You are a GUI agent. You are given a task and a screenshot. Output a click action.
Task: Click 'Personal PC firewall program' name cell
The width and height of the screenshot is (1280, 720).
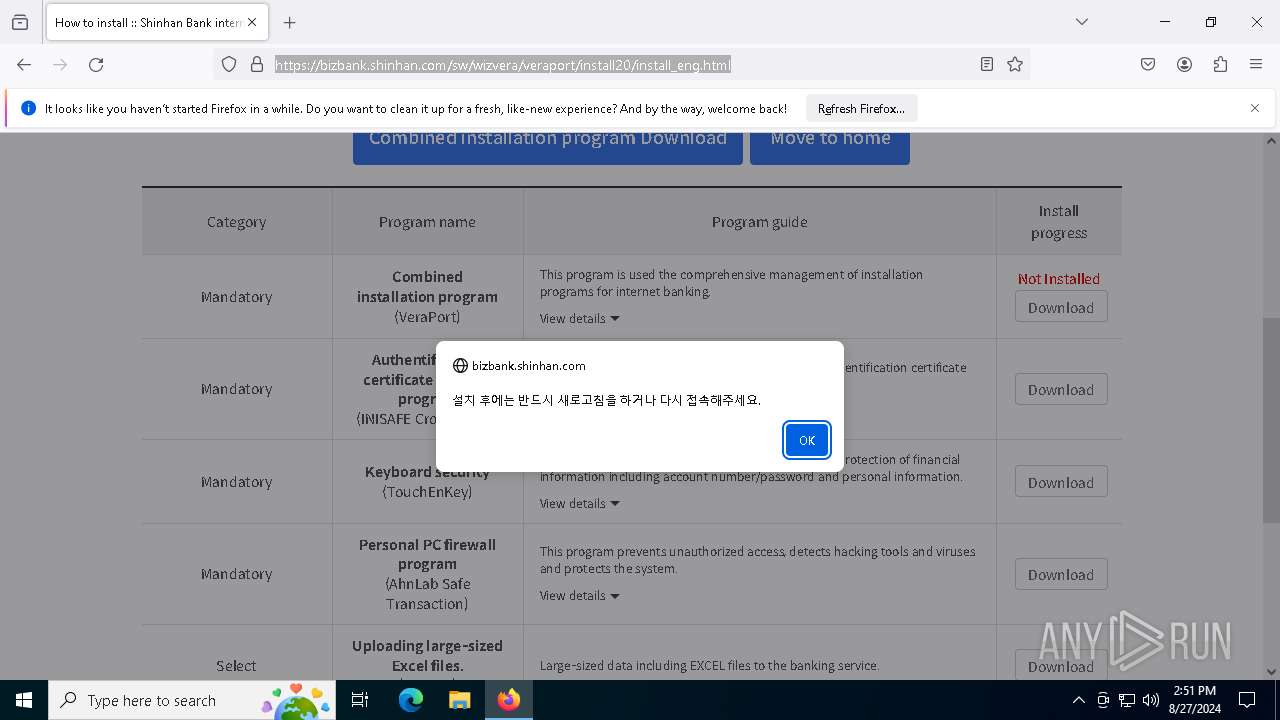pos(427,574)
